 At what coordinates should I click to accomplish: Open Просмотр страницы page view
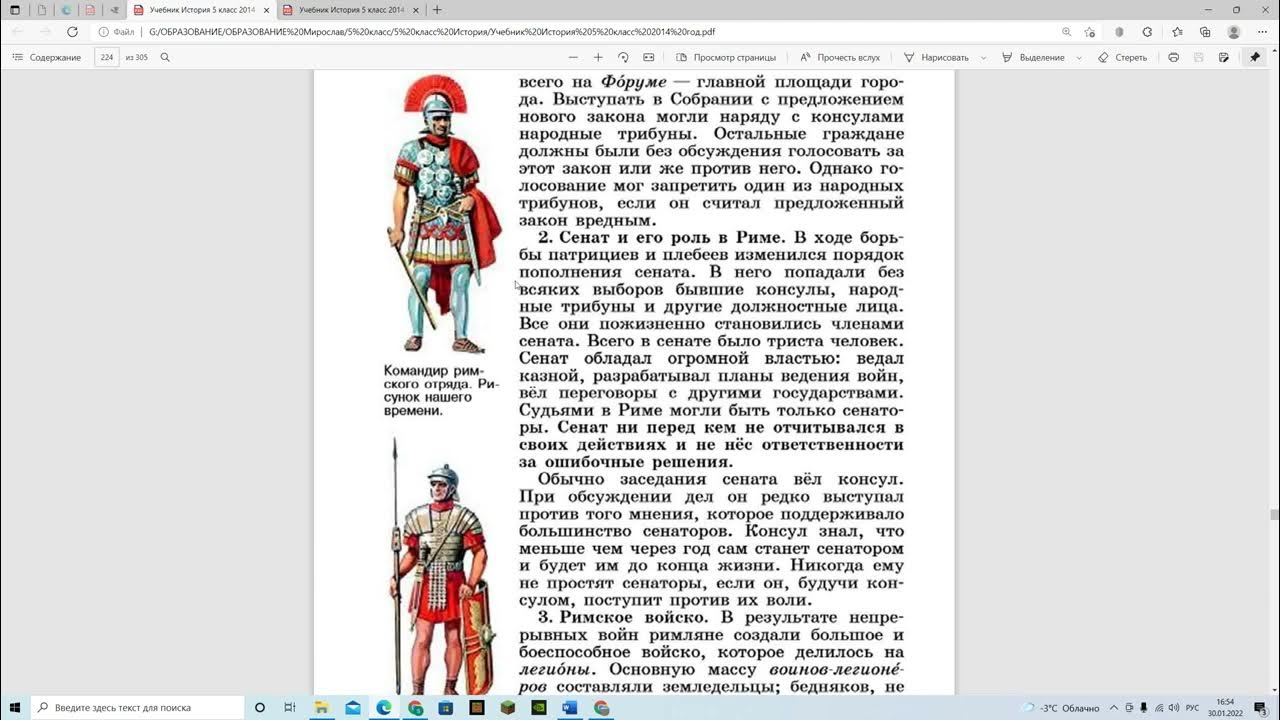tap(726, 57)
